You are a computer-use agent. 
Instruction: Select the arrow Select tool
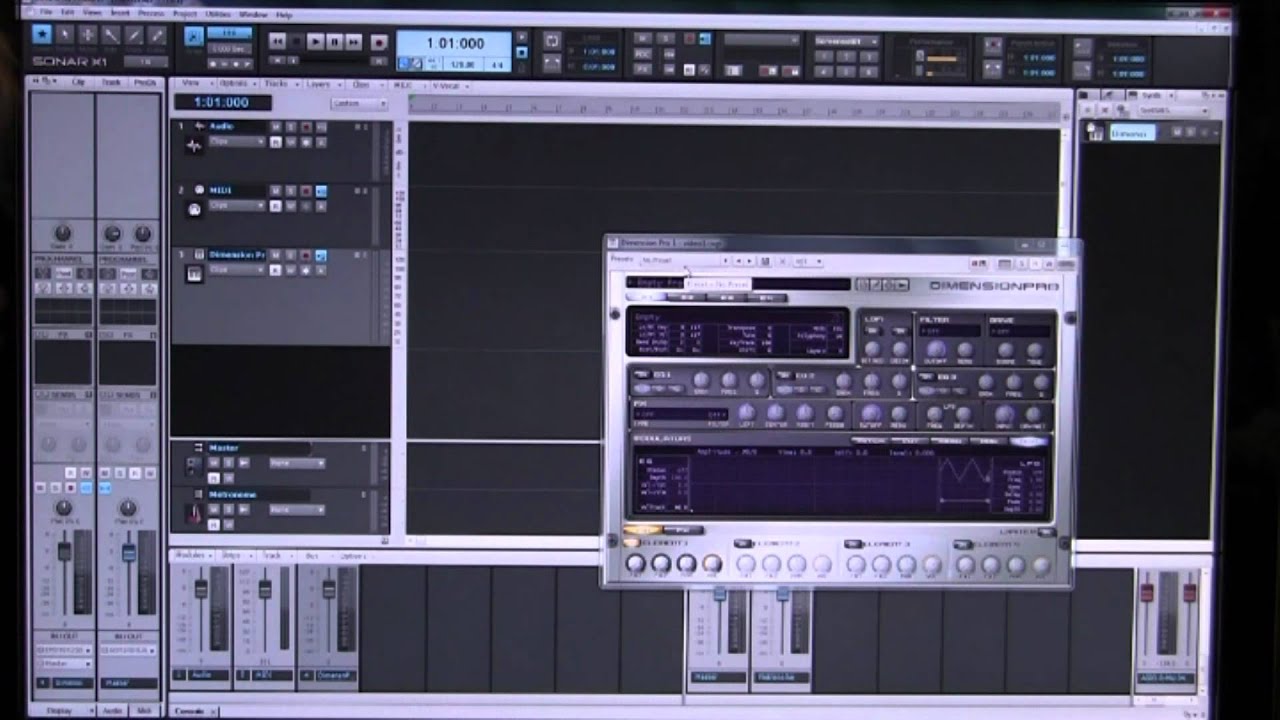tap(65, 36)
